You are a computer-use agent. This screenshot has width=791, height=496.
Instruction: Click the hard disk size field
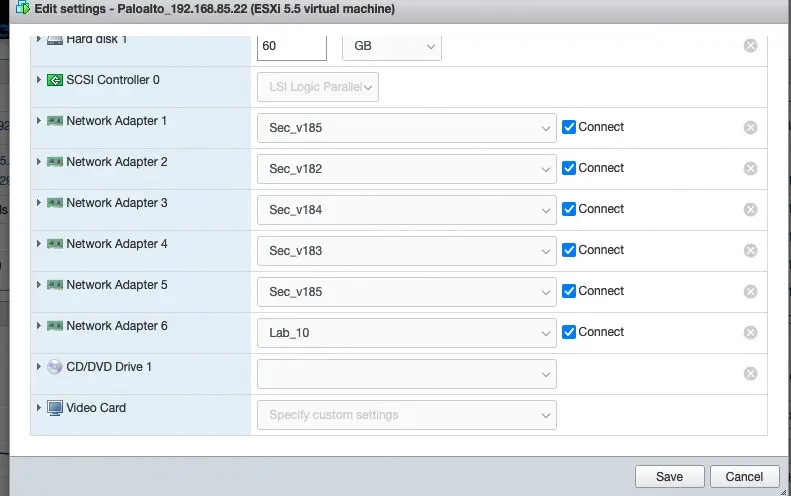292,46
